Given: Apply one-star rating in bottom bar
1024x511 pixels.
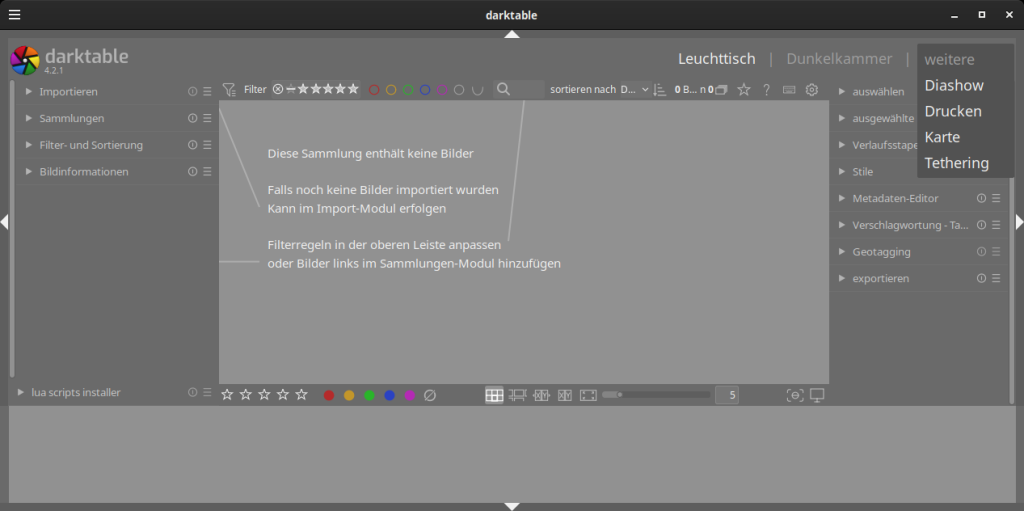Looking at the screenshot, I should (x=227, y=395).
